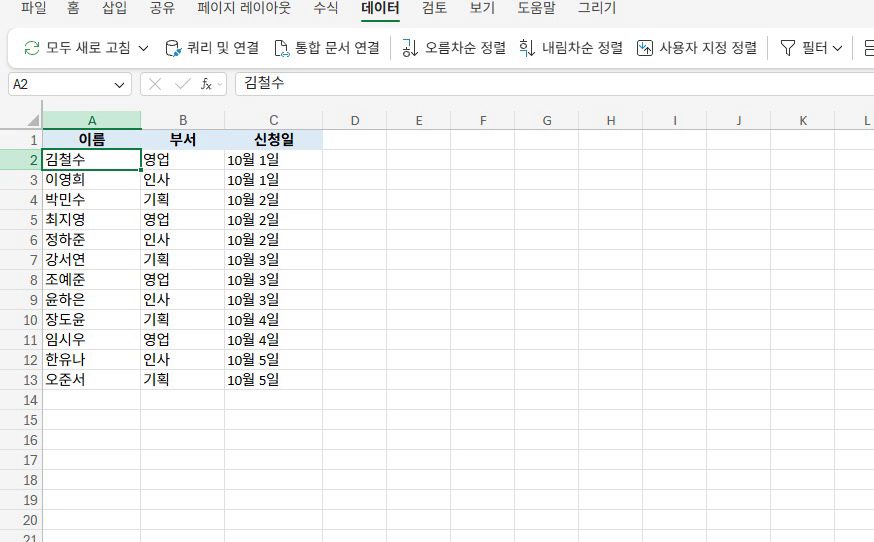
Task: Switch to the 삽입 tab
Action: pos(115,8)
